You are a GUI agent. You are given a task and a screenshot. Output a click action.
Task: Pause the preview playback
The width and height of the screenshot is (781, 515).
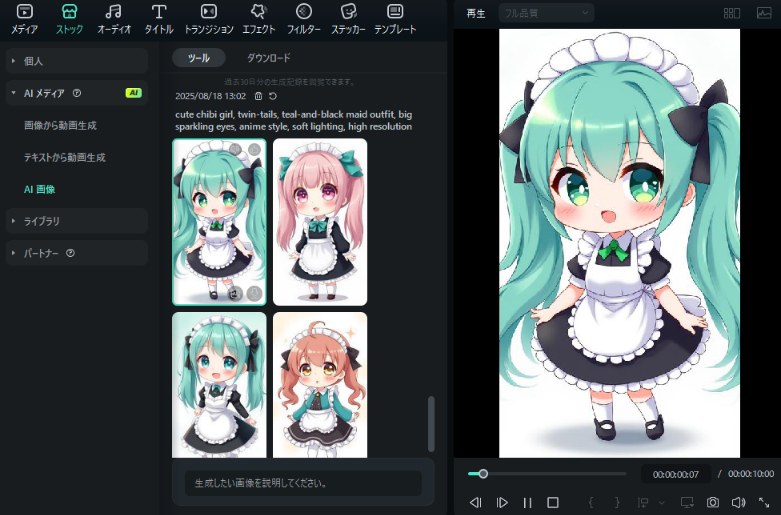pos(527,503)
